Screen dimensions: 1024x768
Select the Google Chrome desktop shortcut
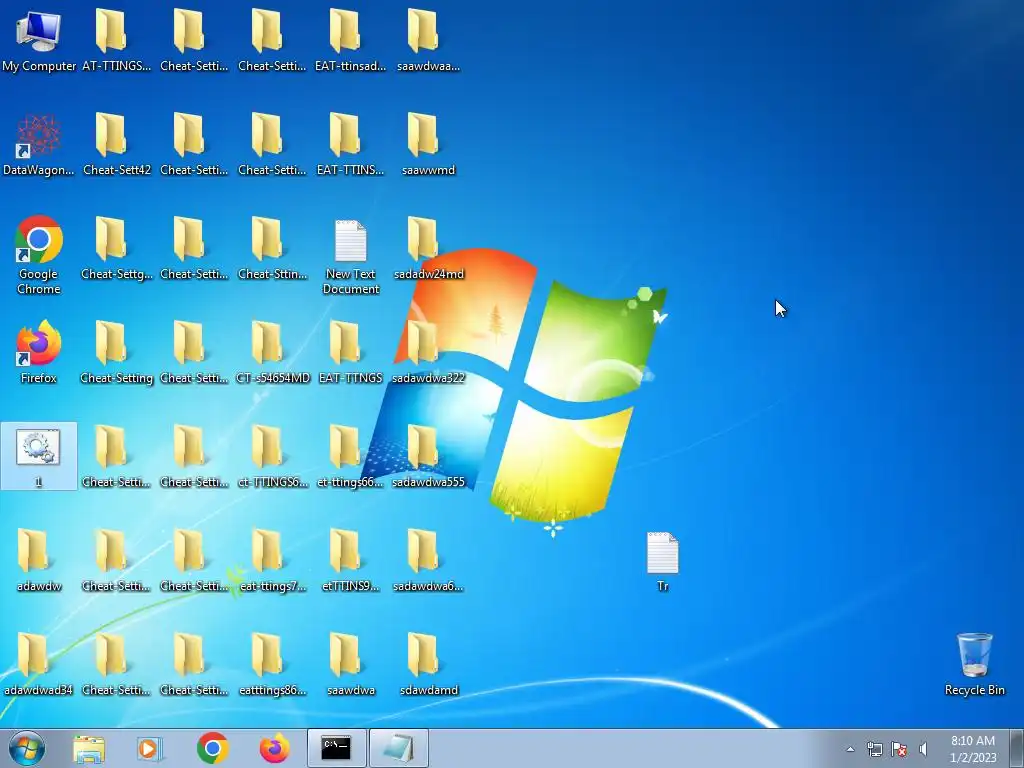(39, 253)
